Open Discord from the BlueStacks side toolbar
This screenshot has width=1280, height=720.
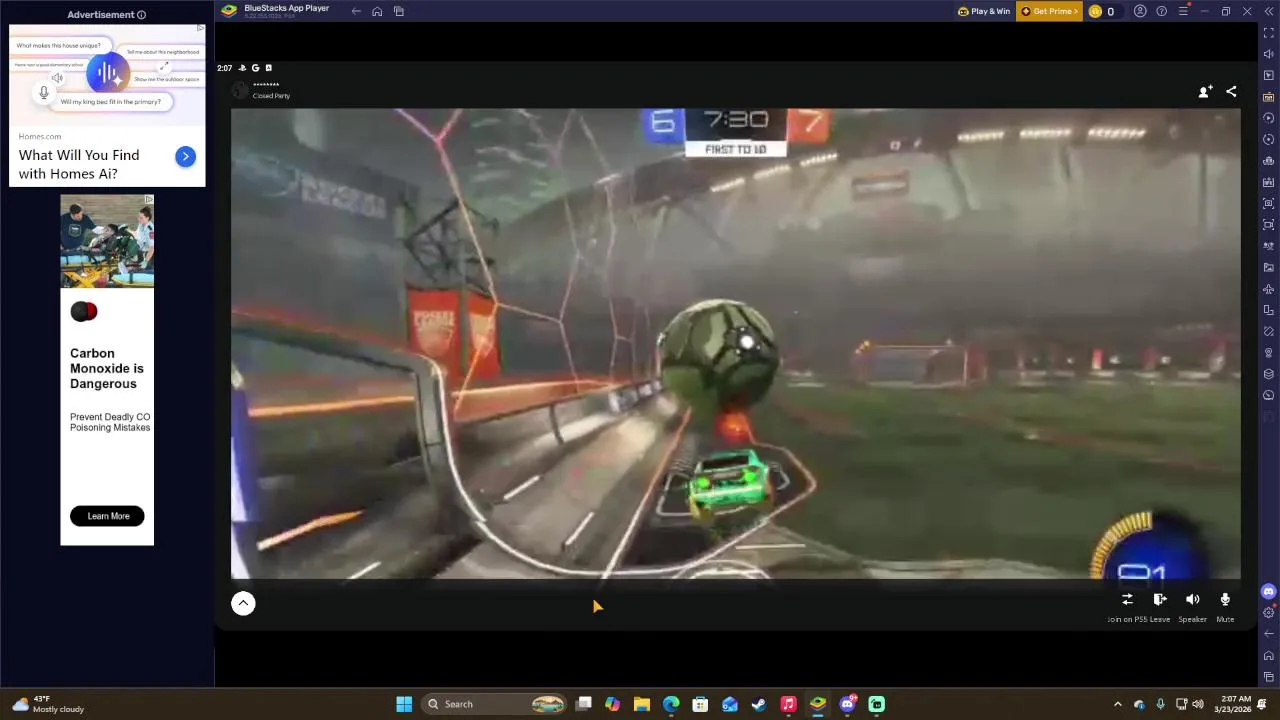[x=1269, y=591]
